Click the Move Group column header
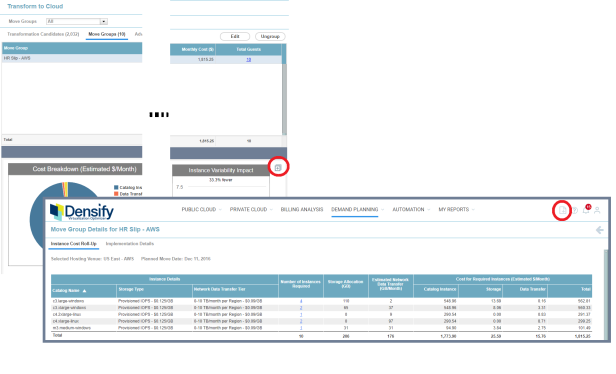Viewport: 616px width, 374px height. 72,48
